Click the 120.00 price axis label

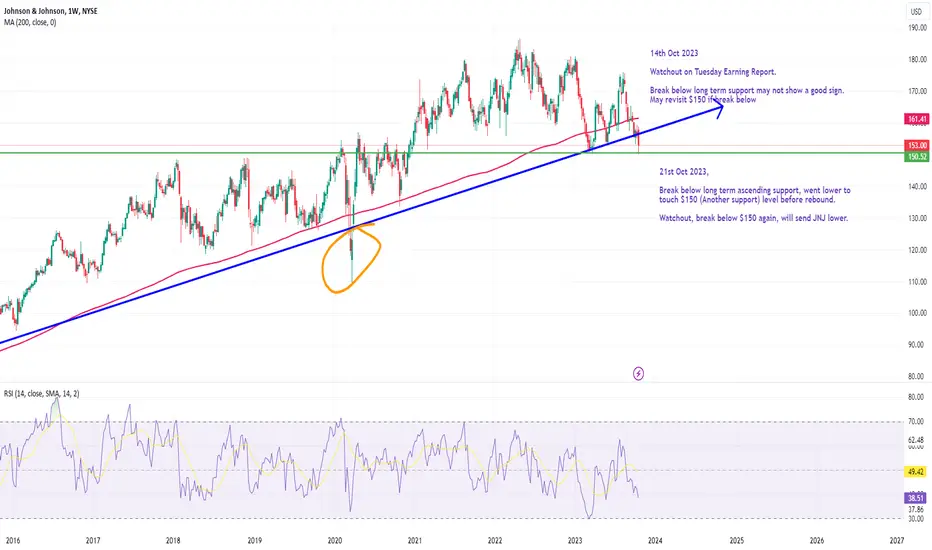[x=917, y=250]
